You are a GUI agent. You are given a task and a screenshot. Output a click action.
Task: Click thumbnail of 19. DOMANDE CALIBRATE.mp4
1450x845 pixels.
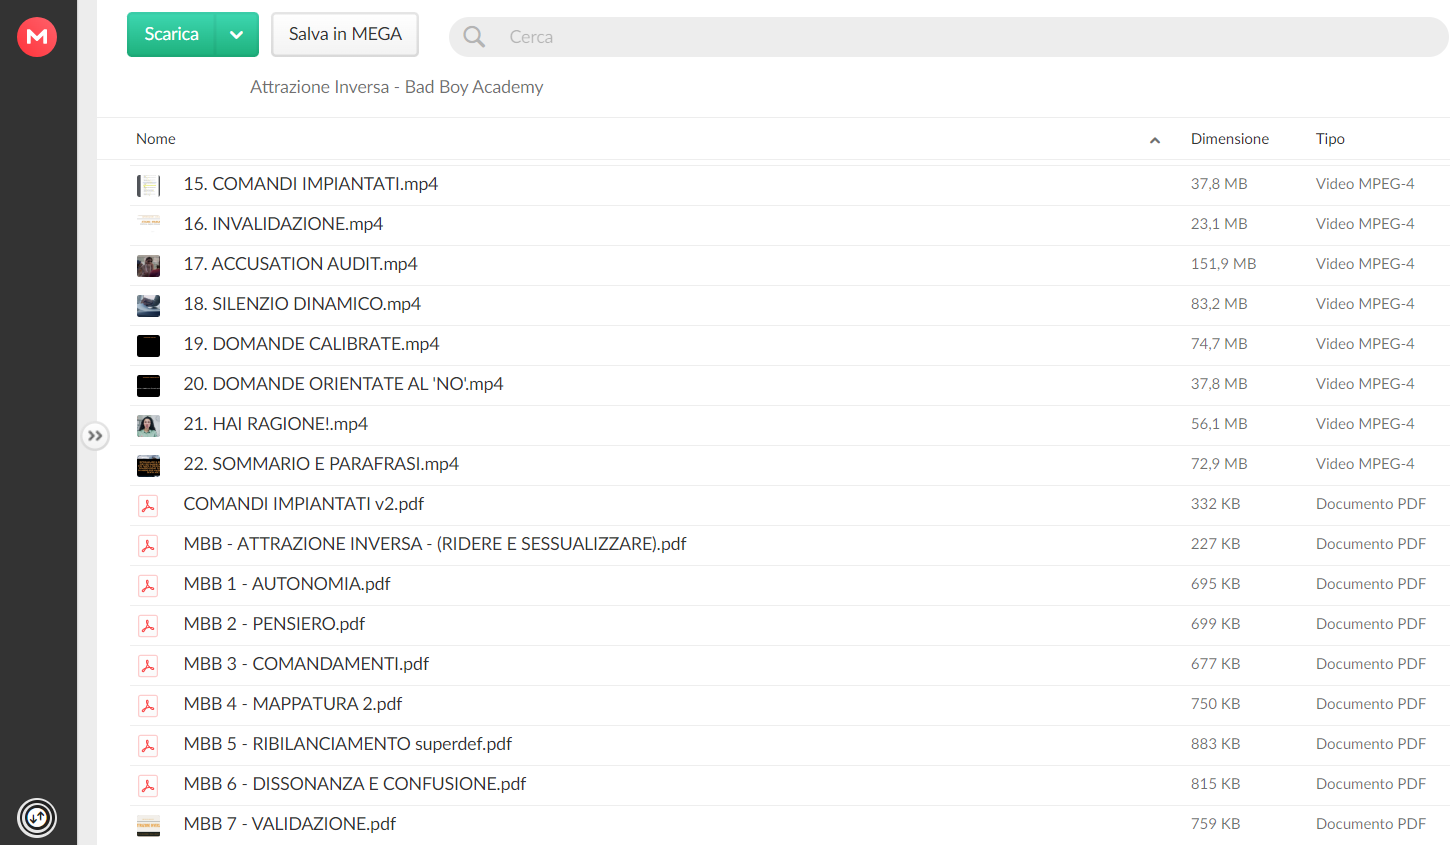point(148,345)
